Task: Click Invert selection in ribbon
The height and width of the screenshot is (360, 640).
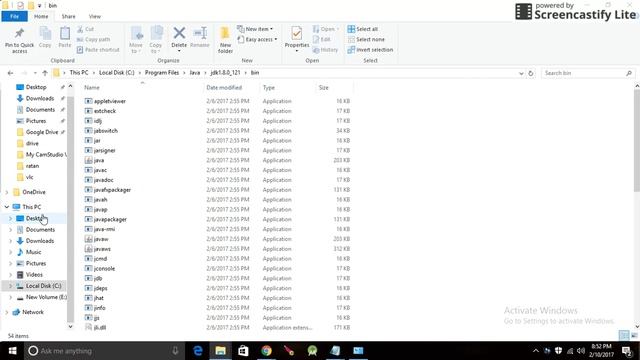Action: (x=370, y=49)
